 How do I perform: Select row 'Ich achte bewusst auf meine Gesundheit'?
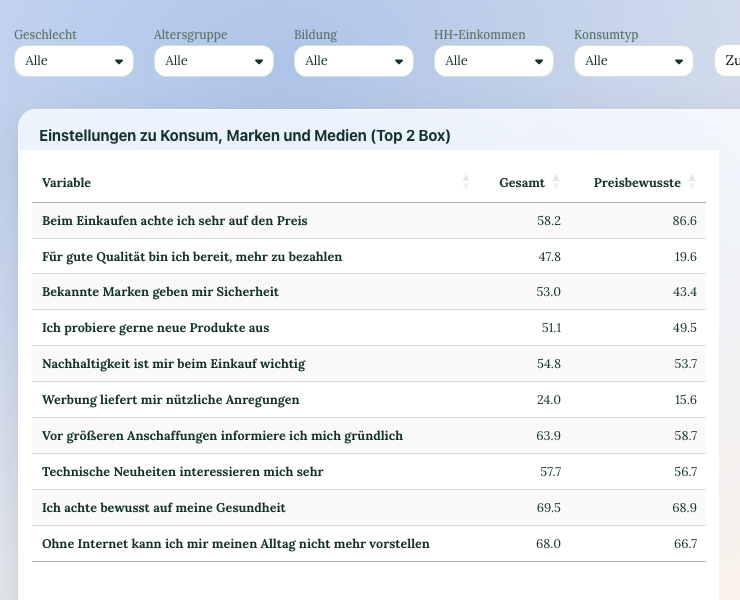(x=369, y=507)
